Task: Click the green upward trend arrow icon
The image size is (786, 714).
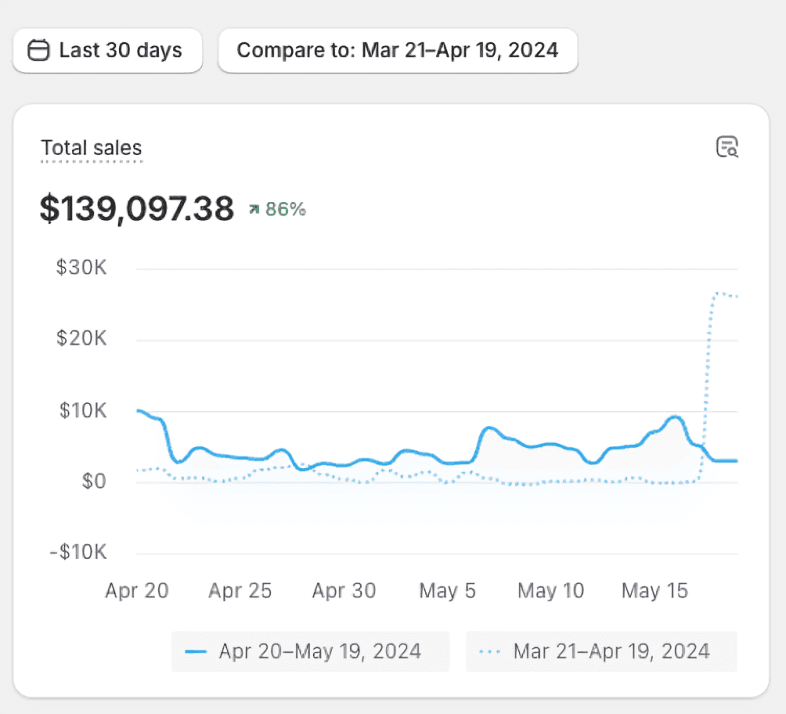Action: coord(254,209)
